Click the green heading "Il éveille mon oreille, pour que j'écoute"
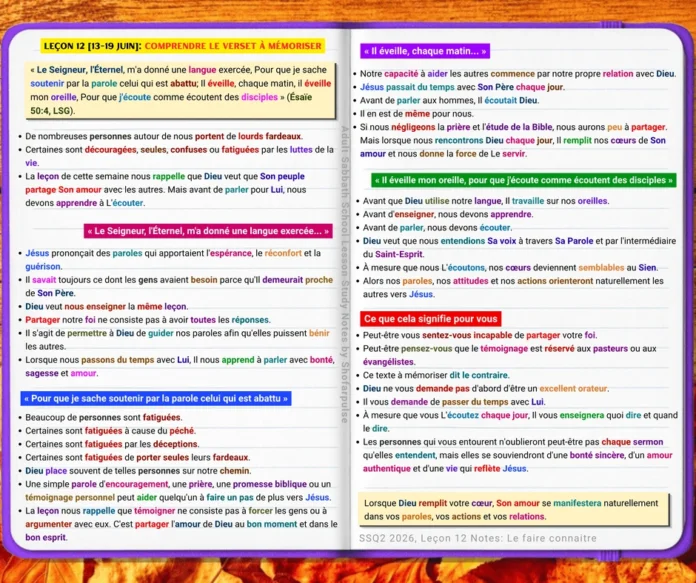This screenshot has width=696, height=583. (x=524, y=180)
